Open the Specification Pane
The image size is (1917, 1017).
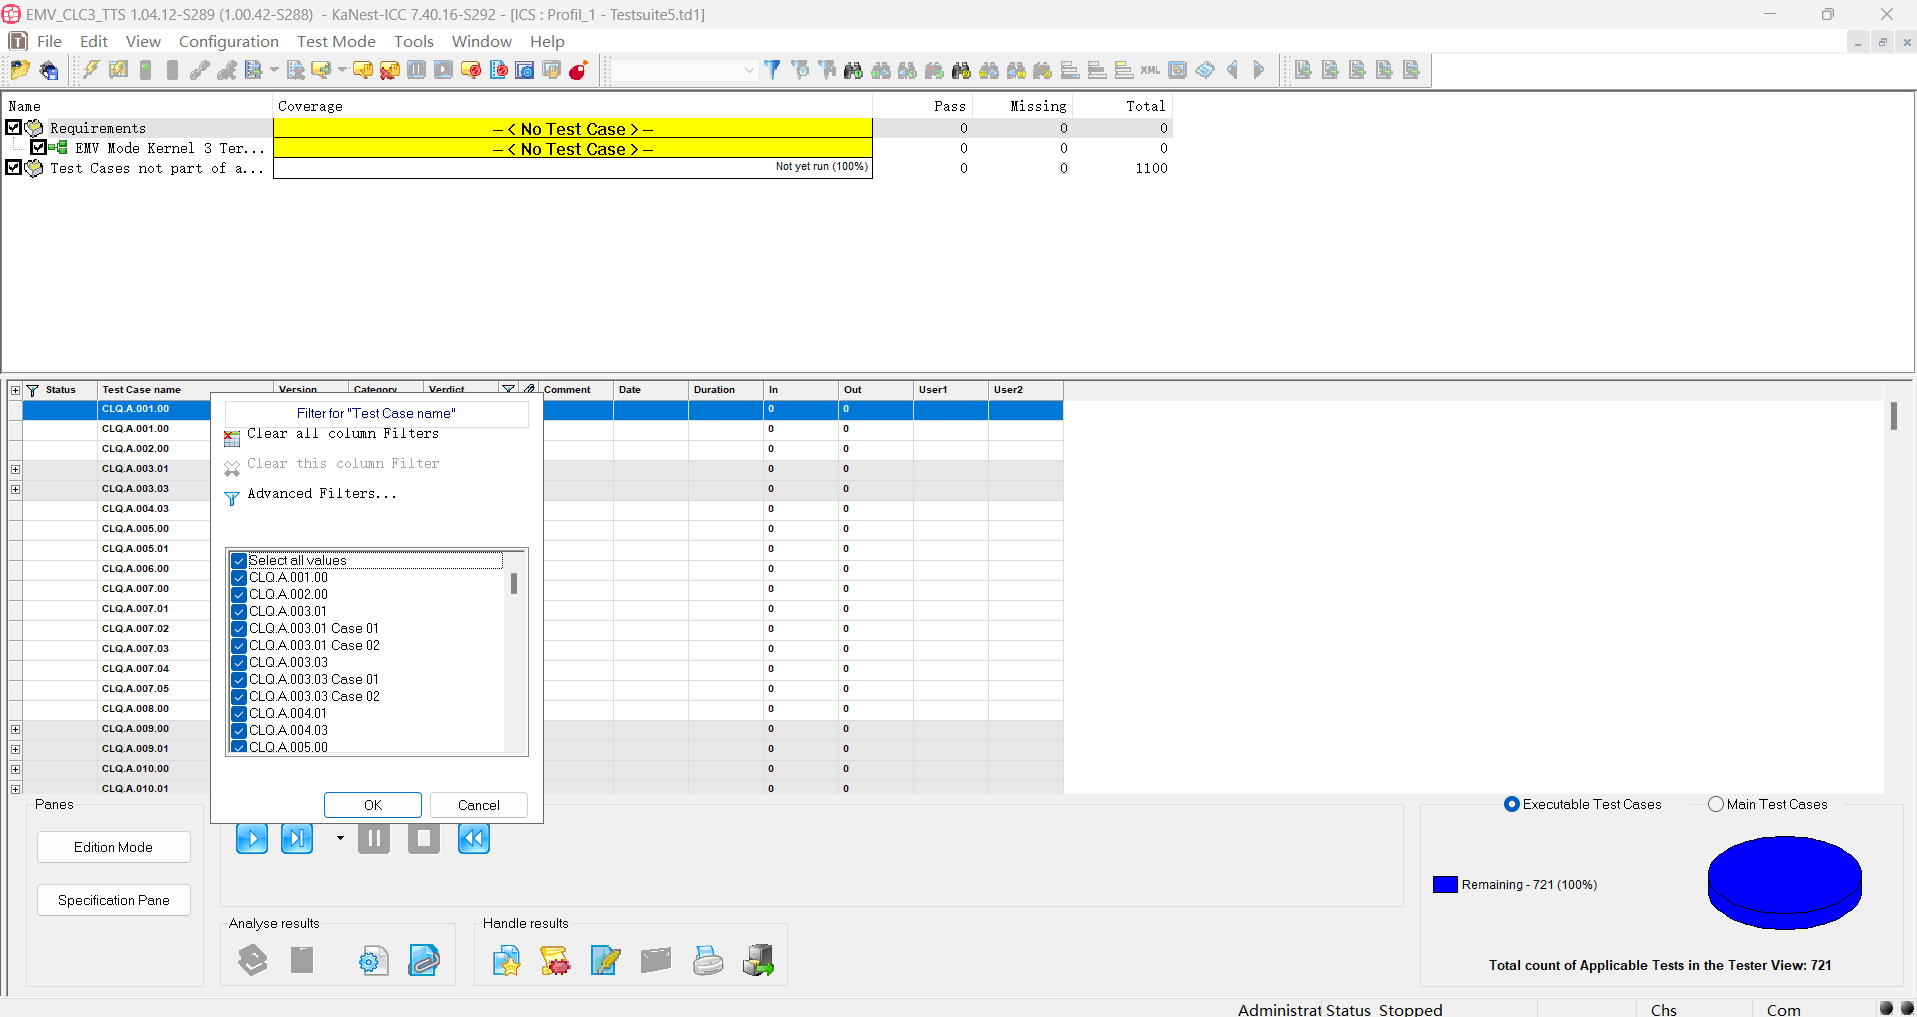(x=114, y=900)
